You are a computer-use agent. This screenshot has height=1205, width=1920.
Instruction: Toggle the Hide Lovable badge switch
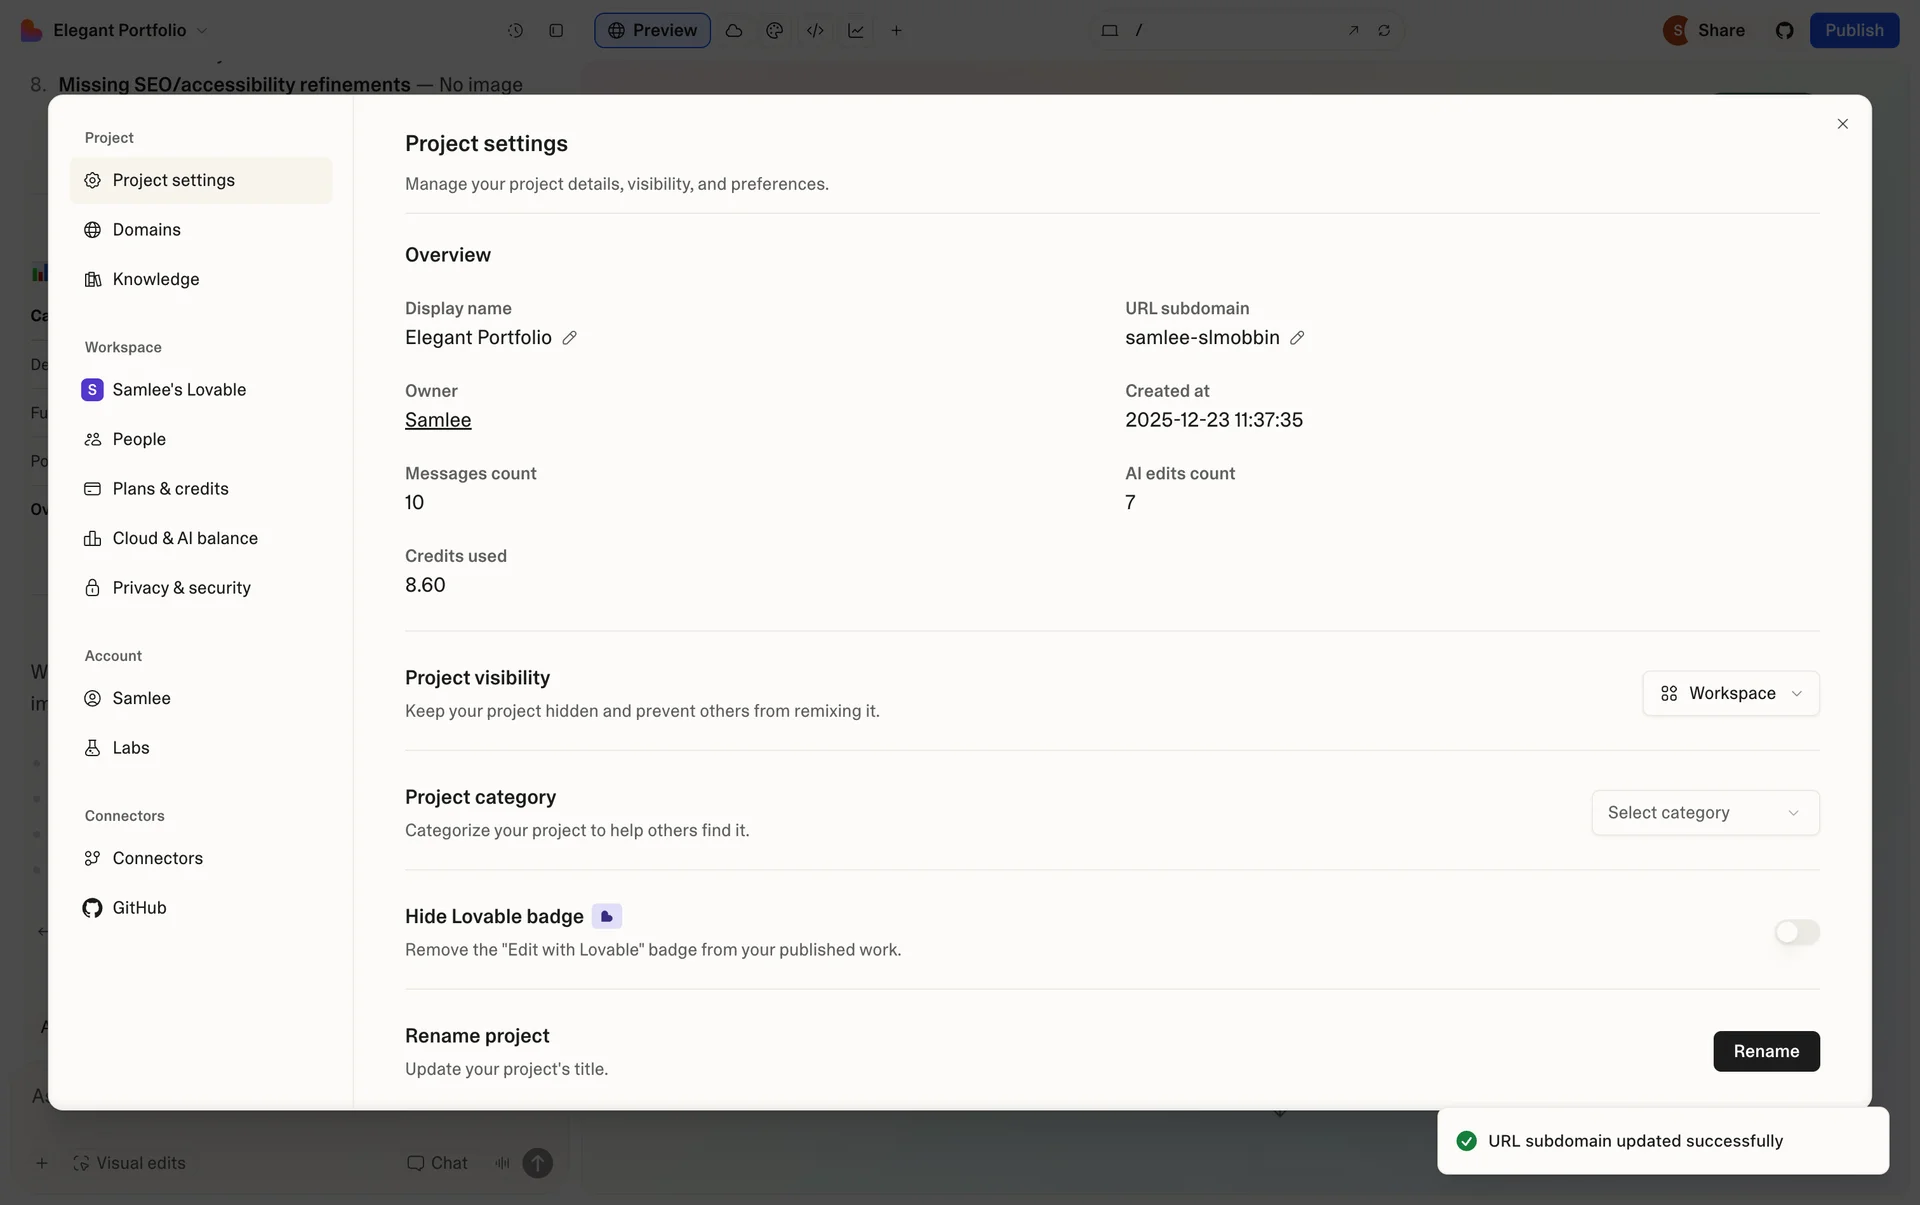pyautogui.click(x=1796, y=932)
